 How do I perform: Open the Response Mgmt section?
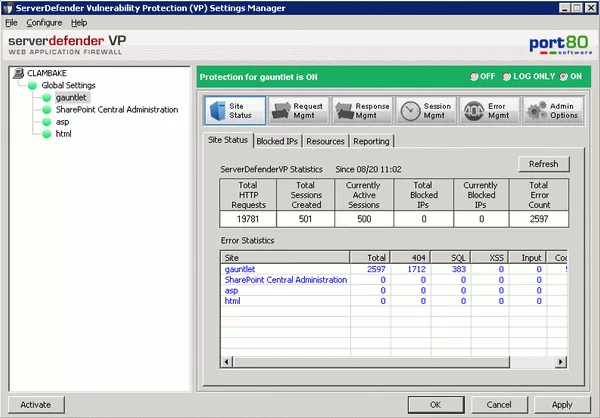click(361, 110)
